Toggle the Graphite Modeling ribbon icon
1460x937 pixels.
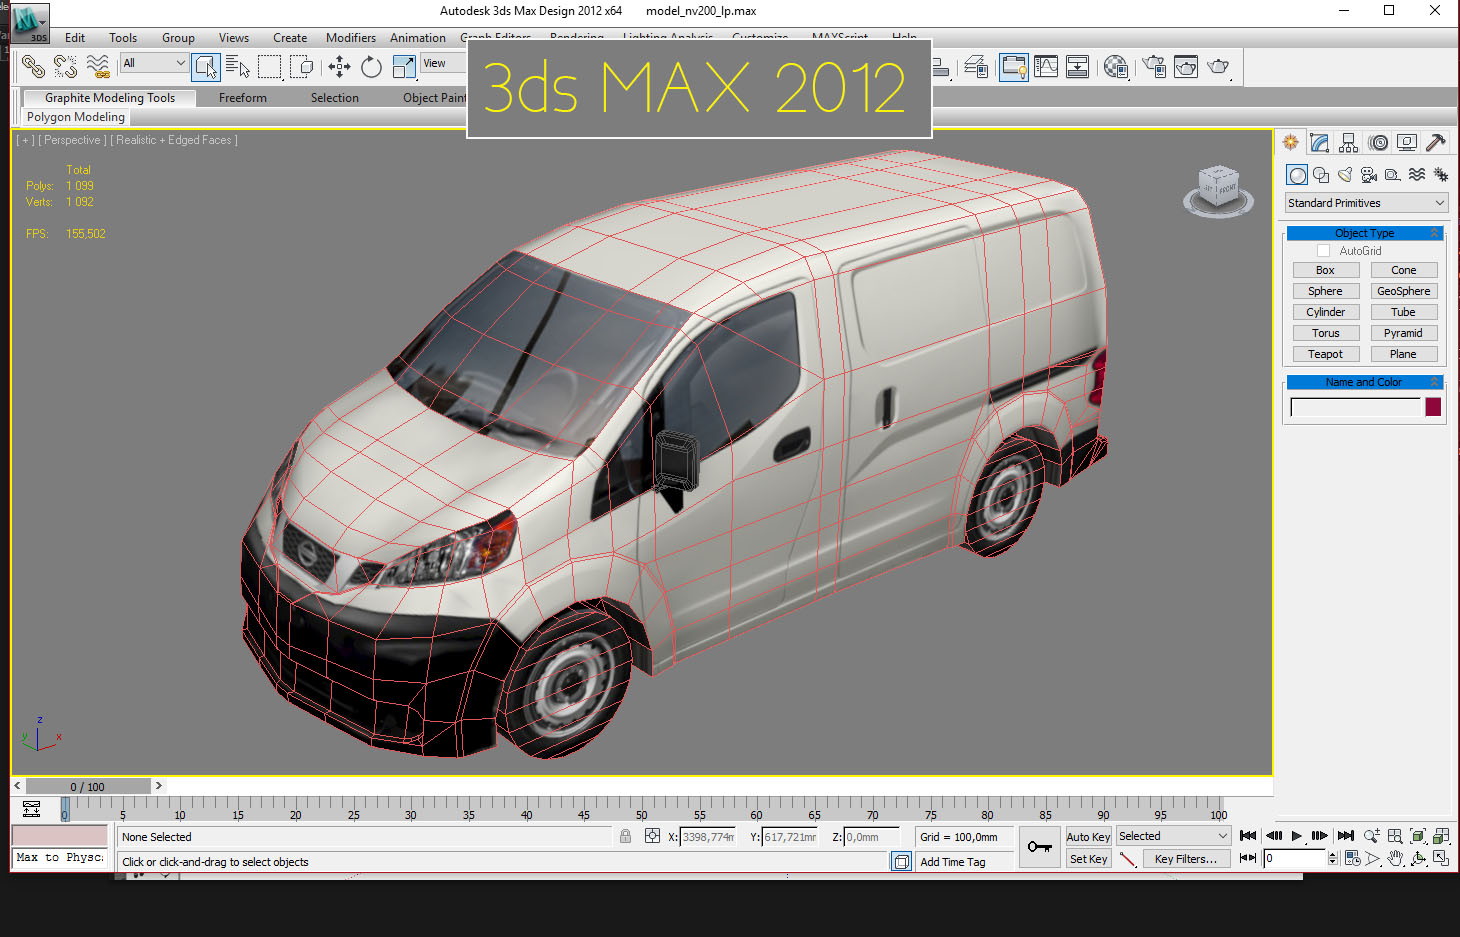pos(1013,67)
